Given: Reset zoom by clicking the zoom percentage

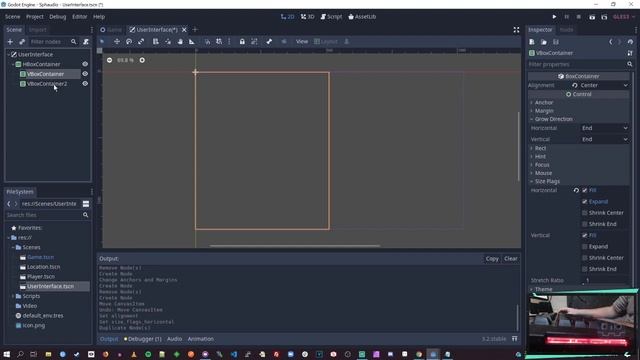Looking at the screenshot, I should click(x=125, y=60).
